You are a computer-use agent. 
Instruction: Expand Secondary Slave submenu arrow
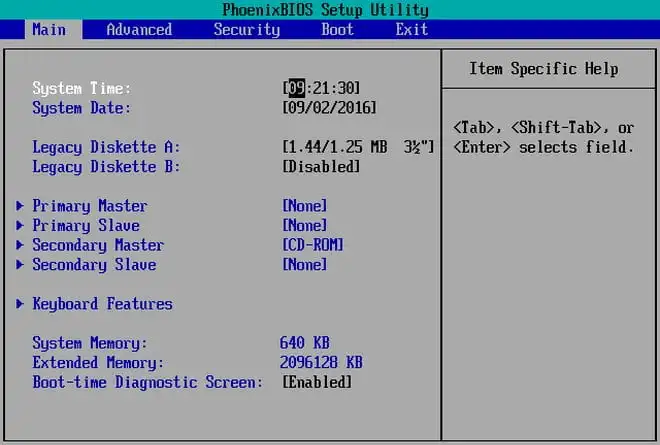[x=20, y=265]
